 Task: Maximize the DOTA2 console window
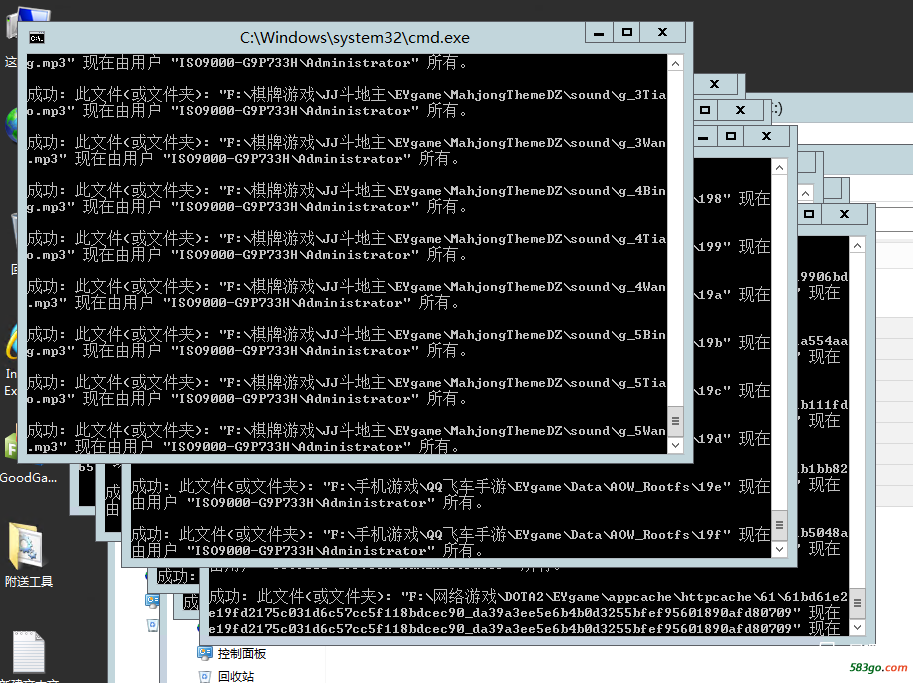coord(809,214)
